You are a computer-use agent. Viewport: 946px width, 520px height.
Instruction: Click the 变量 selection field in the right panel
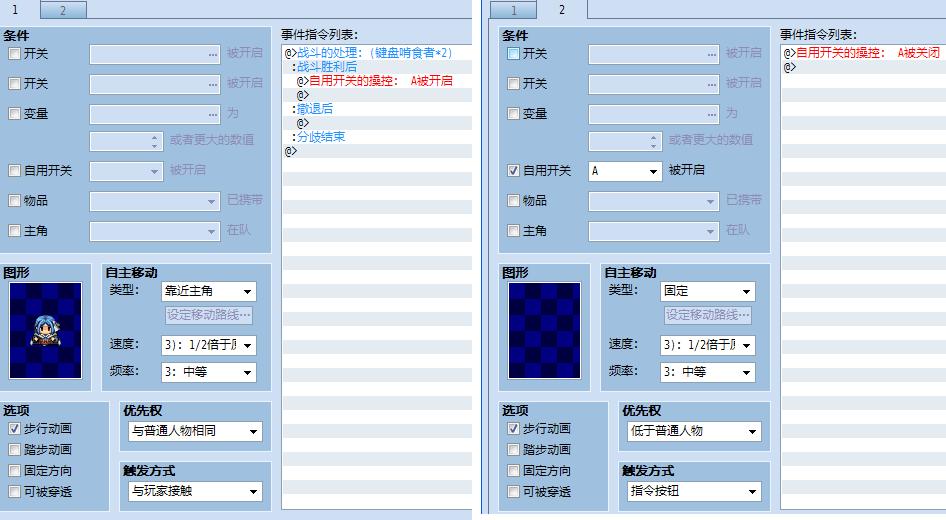point(654,114)
